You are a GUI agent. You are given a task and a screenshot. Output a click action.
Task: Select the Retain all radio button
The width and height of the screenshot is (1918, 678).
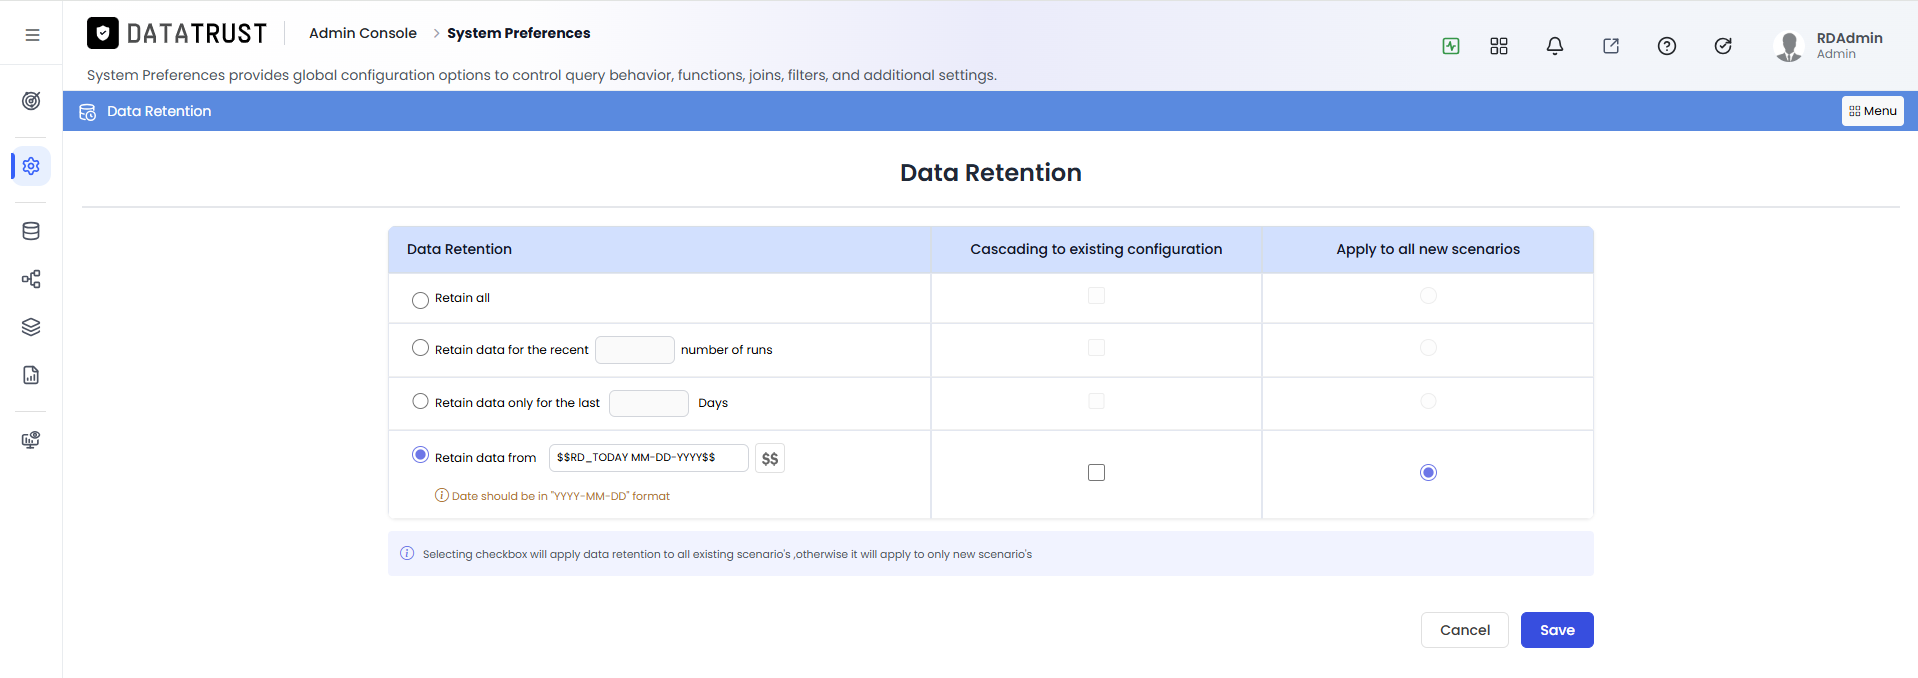click(420, 300)
